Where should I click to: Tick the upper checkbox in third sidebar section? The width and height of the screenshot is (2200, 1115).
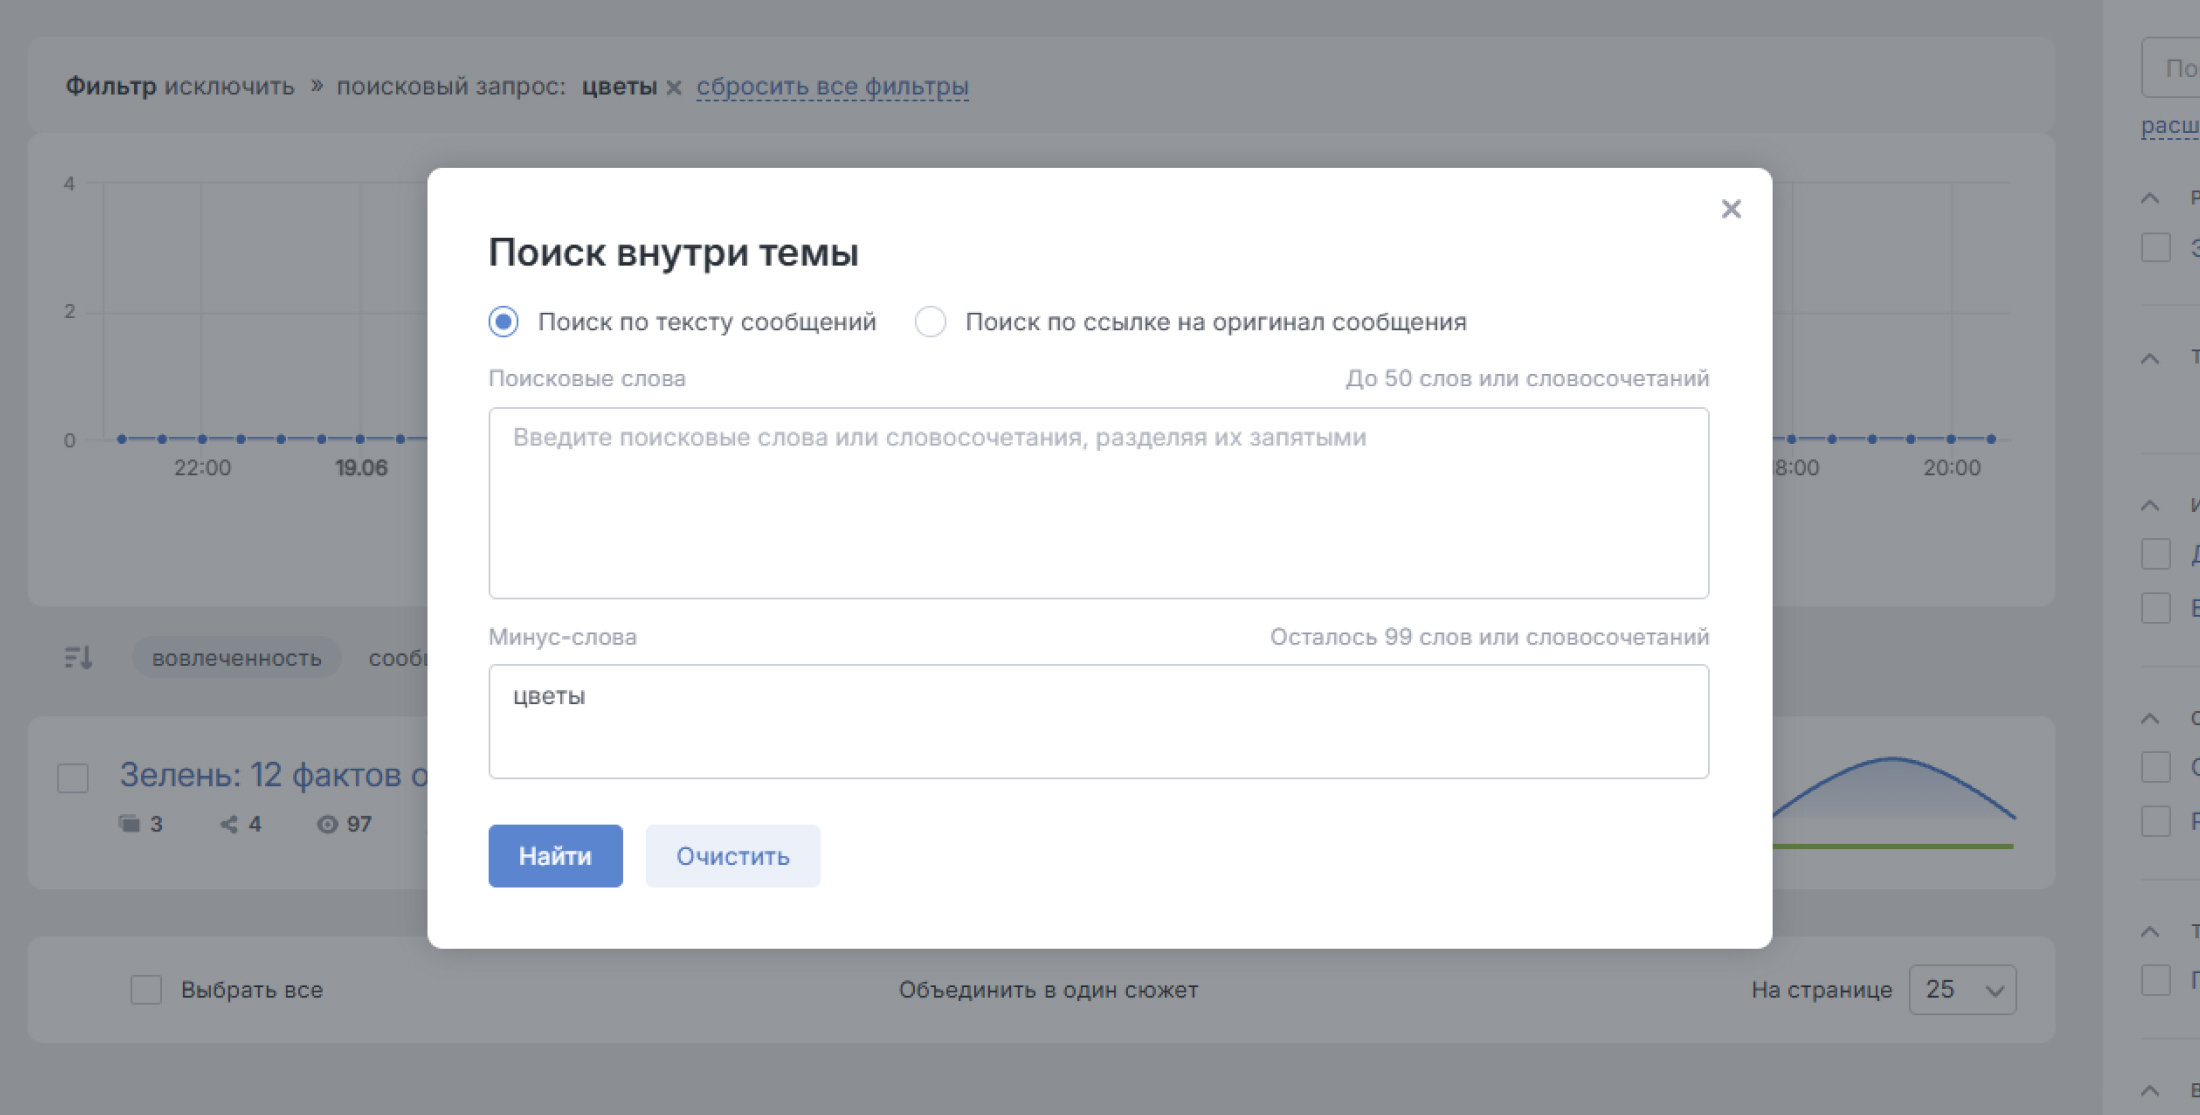point(2156,554)
